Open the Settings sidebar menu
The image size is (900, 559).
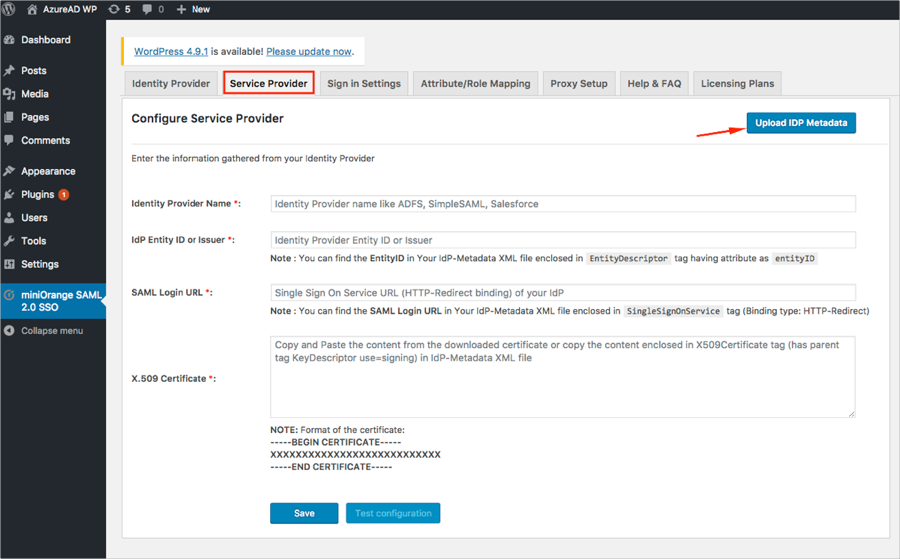39,264
